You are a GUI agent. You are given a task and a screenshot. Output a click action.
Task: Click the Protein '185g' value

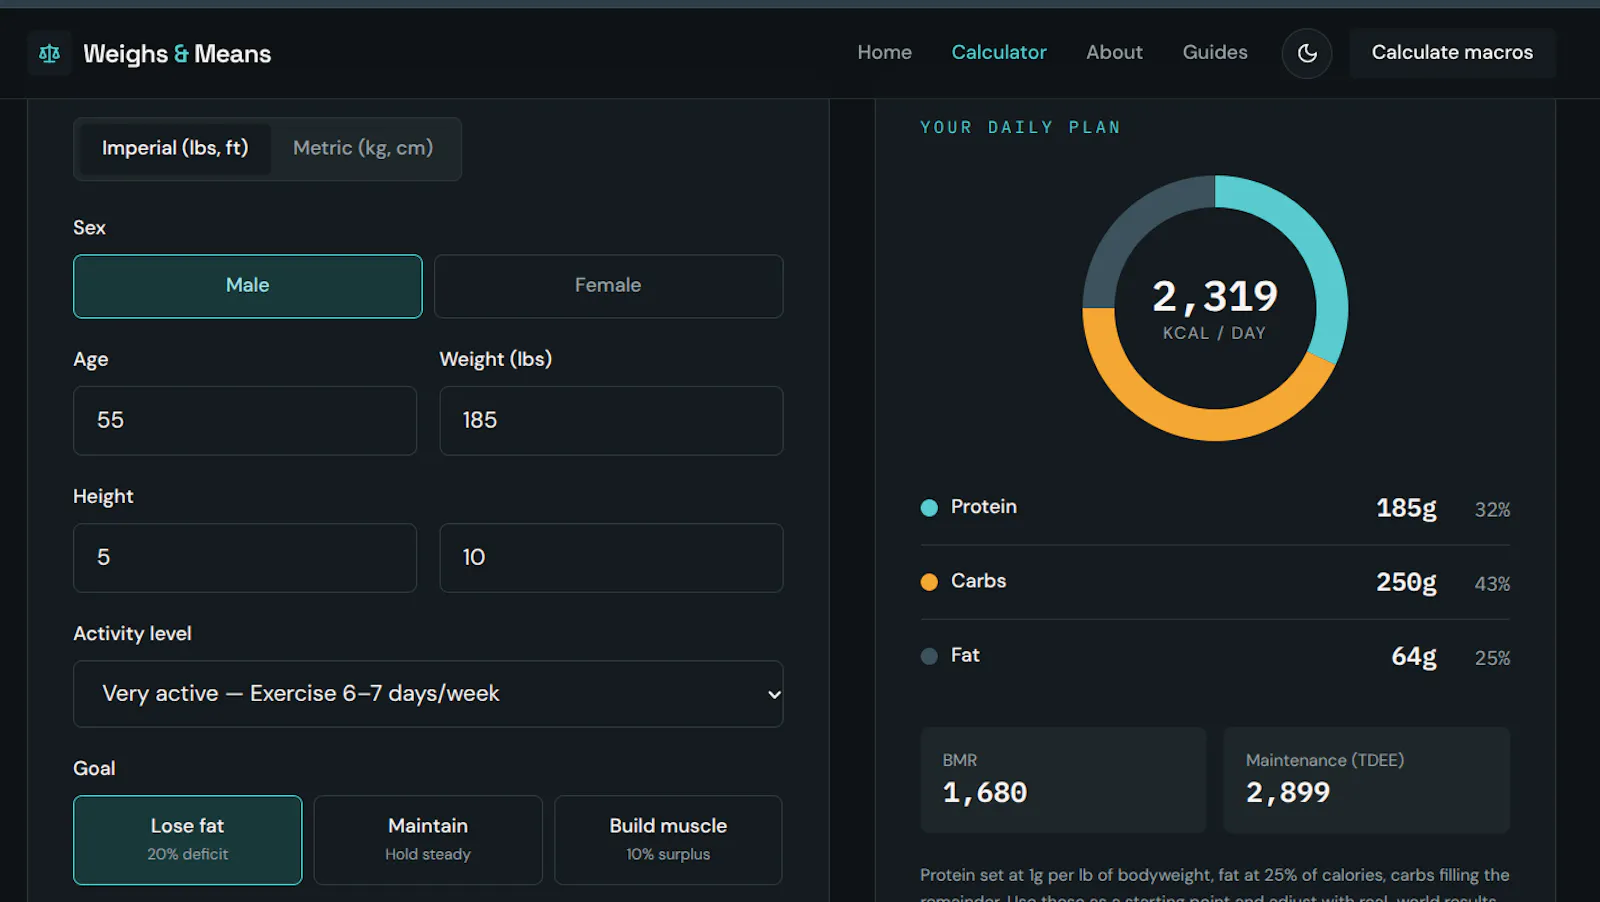1406,508
